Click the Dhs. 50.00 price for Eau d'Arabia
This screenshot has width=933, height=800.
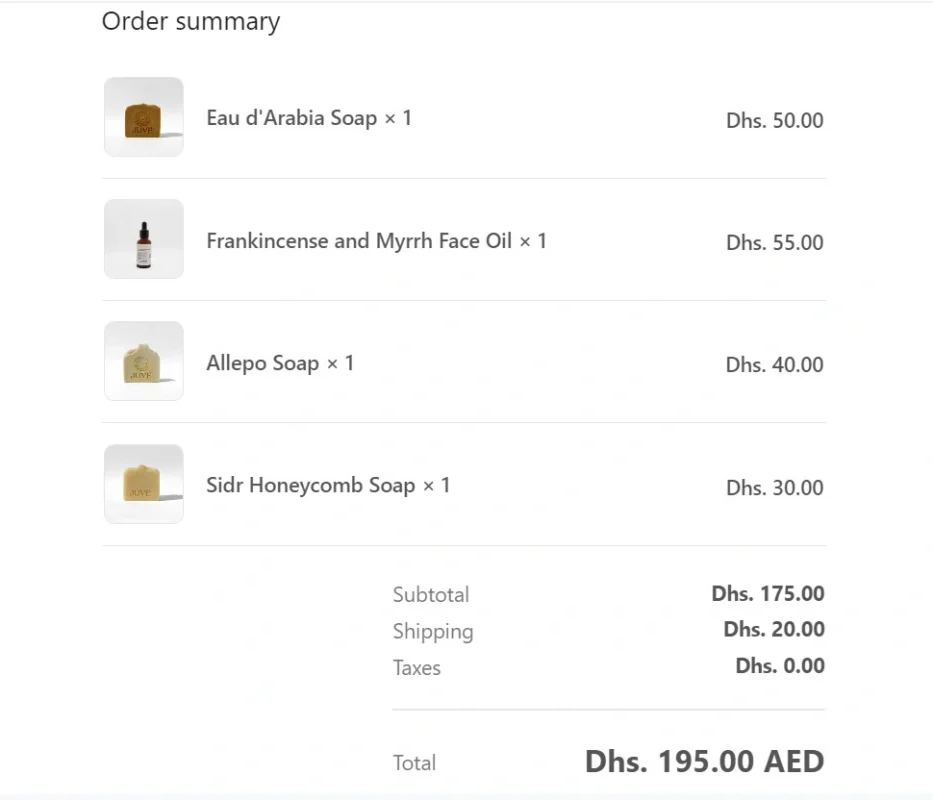pos(774,120)
